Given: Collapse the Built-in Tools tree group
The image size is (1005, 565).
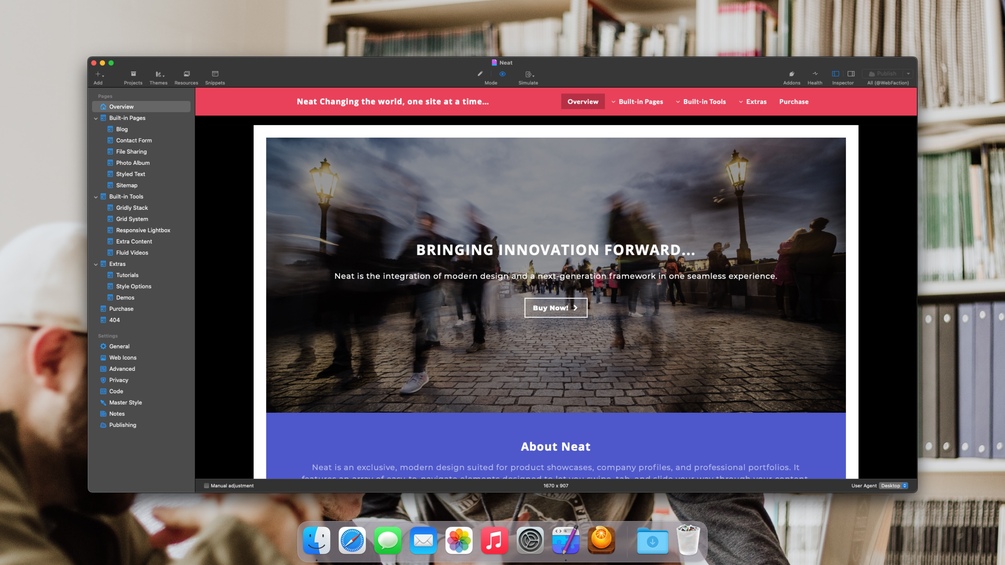Looking at the screenshot, I should point(96,197).
